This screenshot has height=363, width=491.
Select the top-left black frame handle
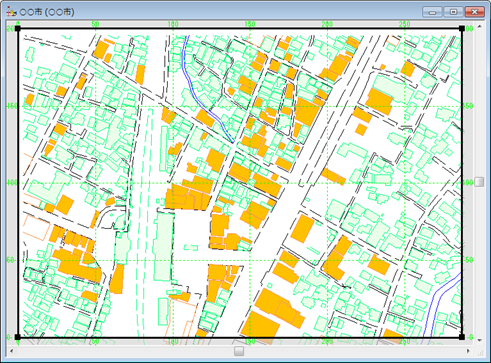pyautogui.click(x=18, y=29)
